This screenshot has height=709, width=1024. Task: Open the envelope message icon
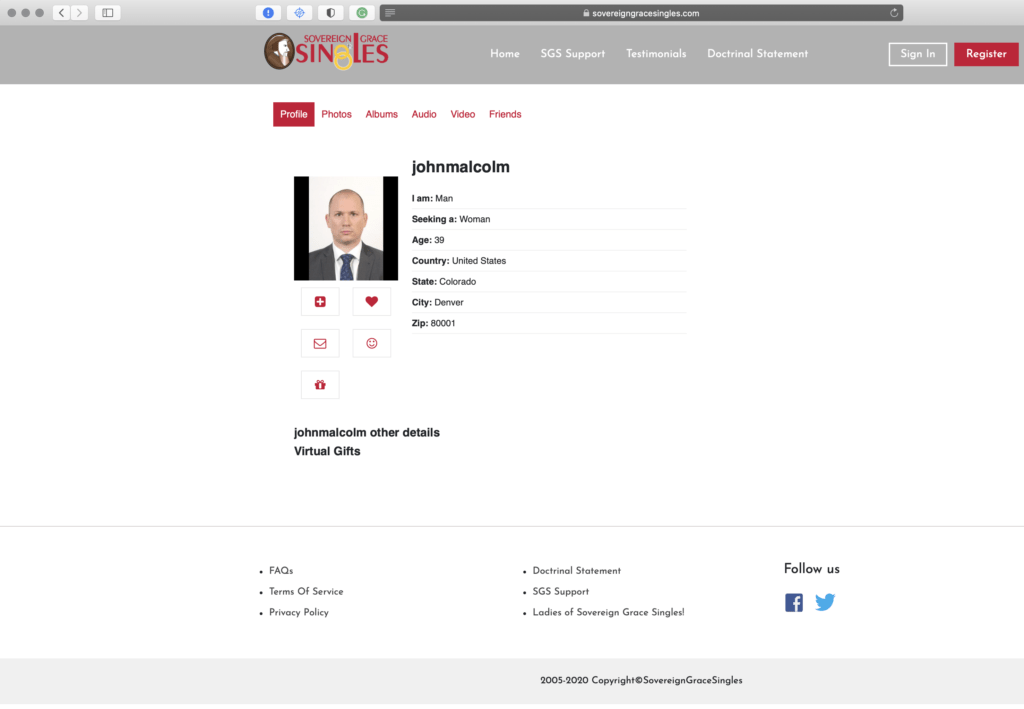coord(320,343)
